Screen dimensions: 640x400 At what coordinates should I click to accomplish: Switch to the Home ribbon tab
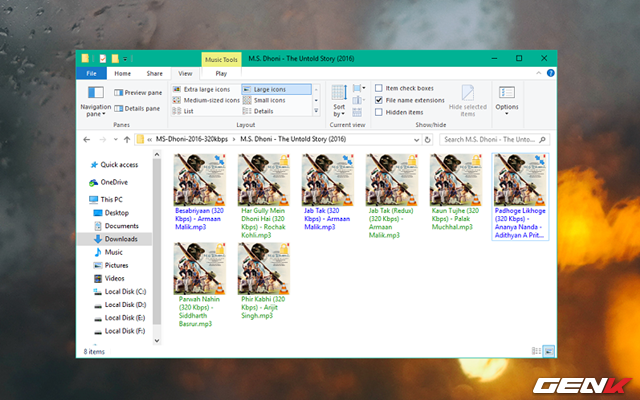pyautogui.click(x=122, y=73)
